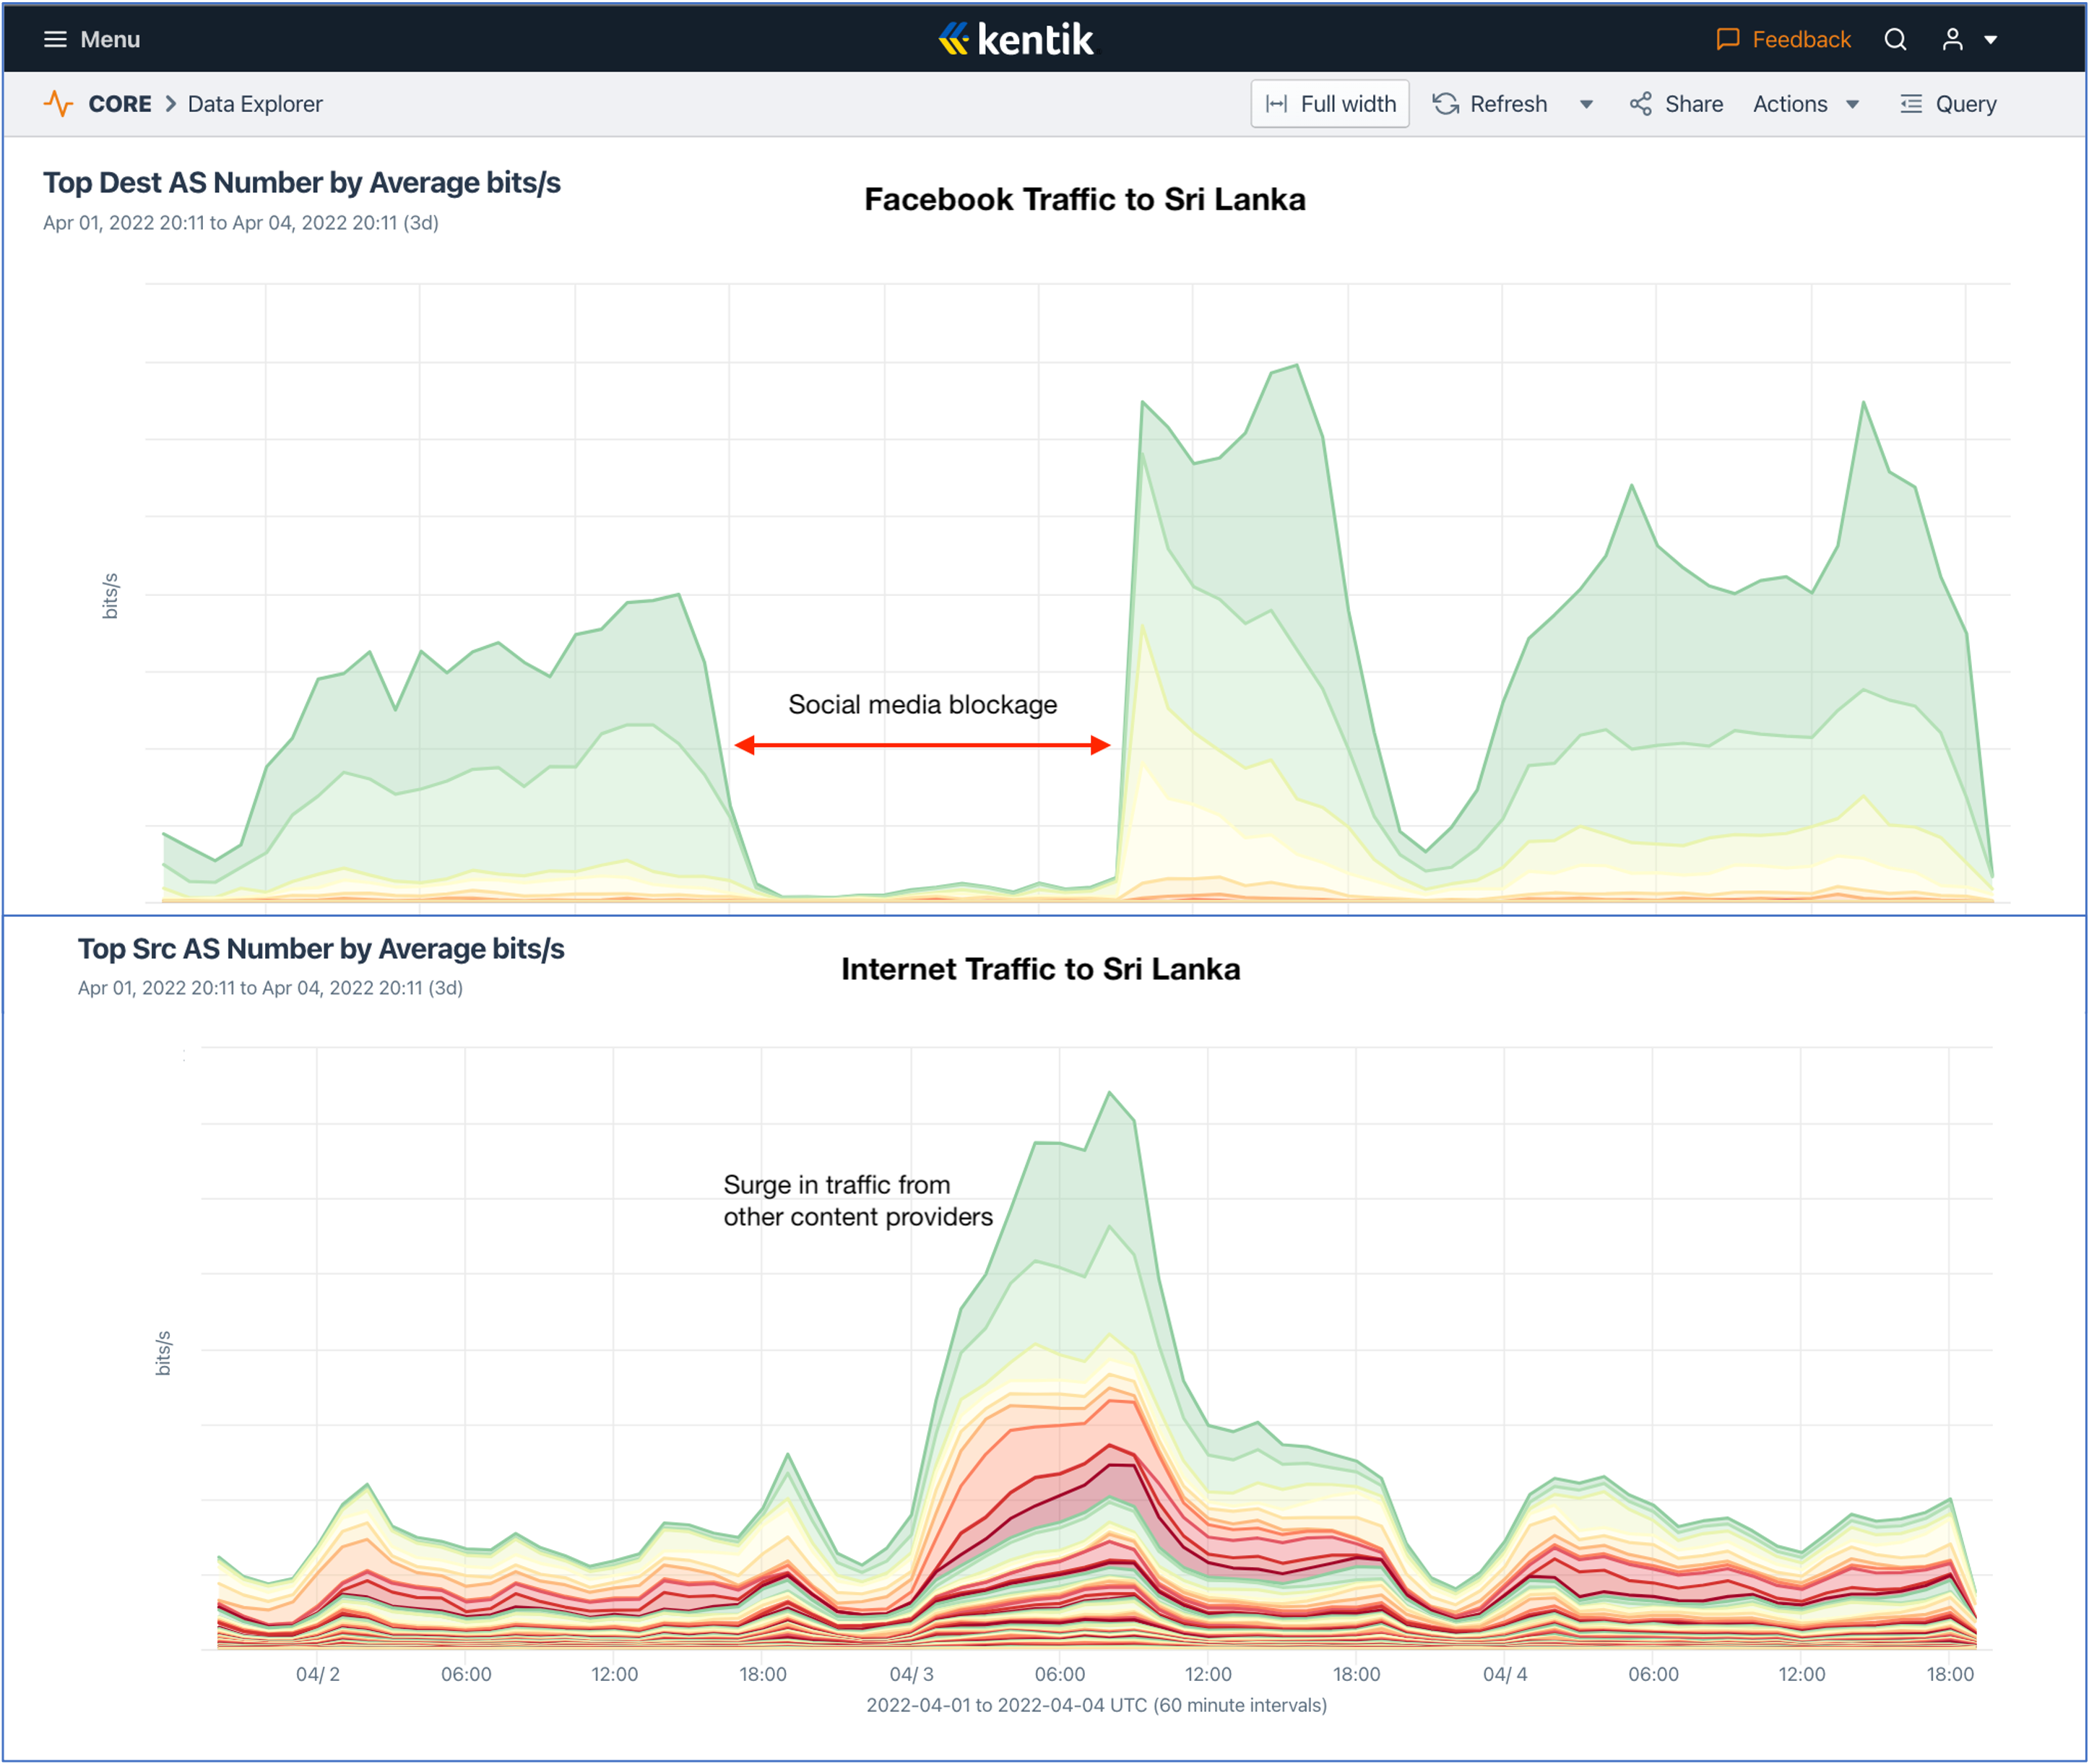Click the CORE pulse icon
2089x1764 pixels.
pos(59,104)
